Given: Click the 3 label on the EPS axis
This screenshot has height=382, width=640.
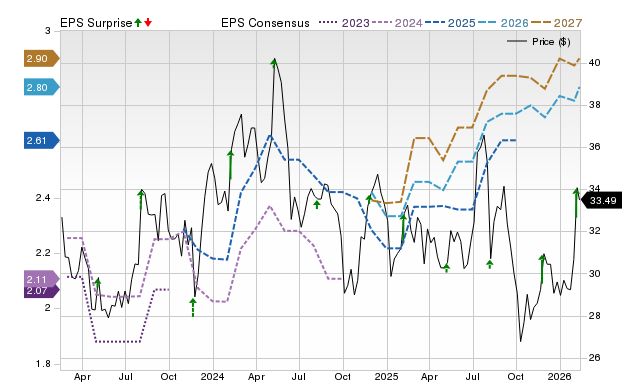Looking at the screenshot, I should [48, 31].
